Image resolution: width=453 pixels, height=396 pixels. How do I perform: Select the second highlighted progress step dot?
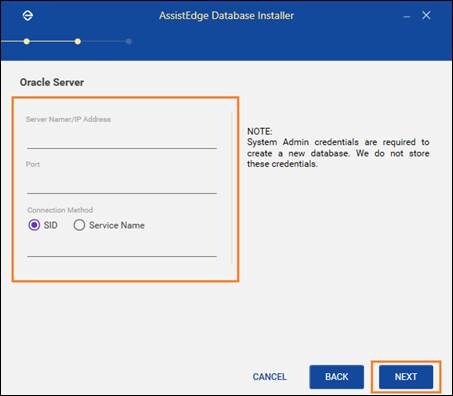coord(78,41)
